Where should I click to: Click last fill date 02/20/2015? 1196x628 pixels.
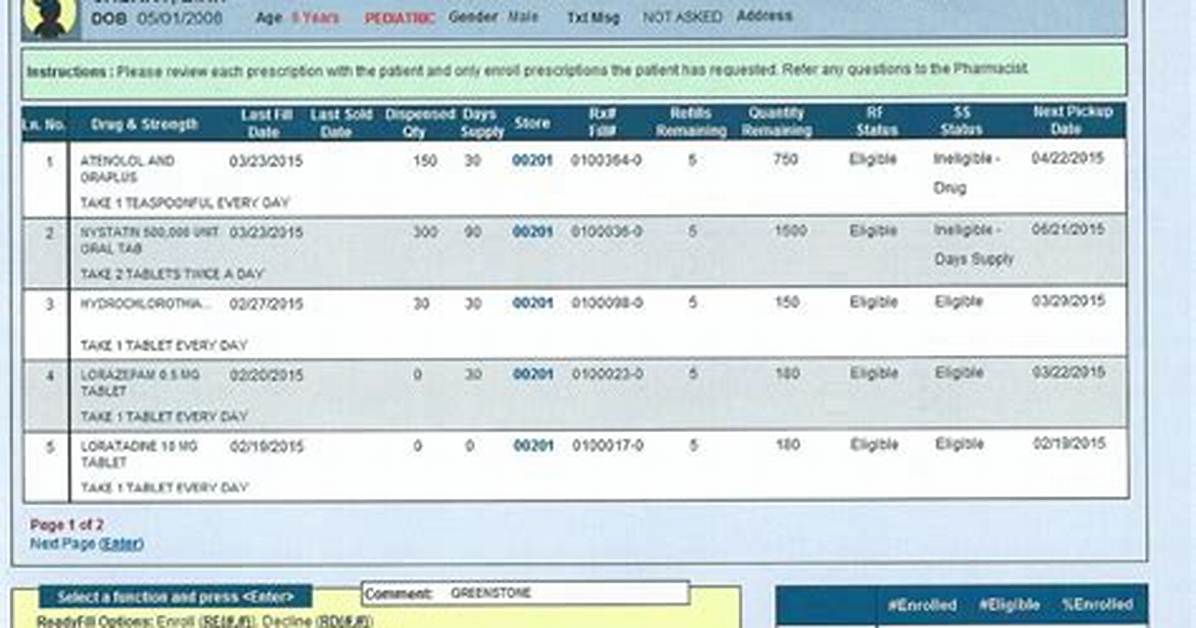pyautogui.click(x=266, y=375)
